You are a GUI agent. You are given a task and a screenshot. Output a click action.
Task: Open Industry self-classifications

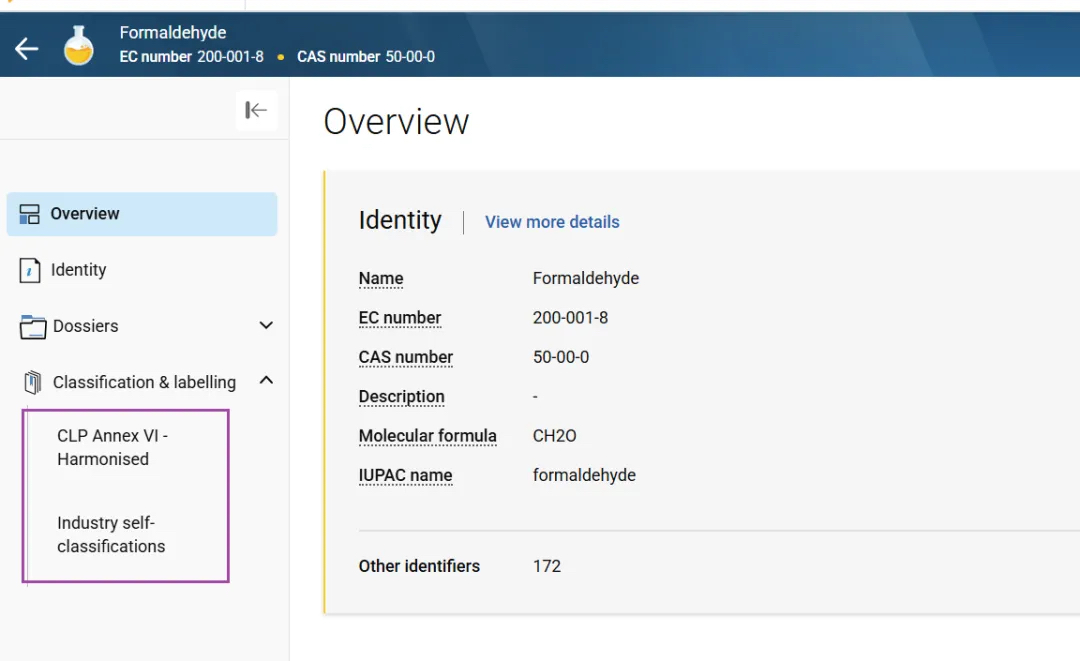[x=111, y=534]
